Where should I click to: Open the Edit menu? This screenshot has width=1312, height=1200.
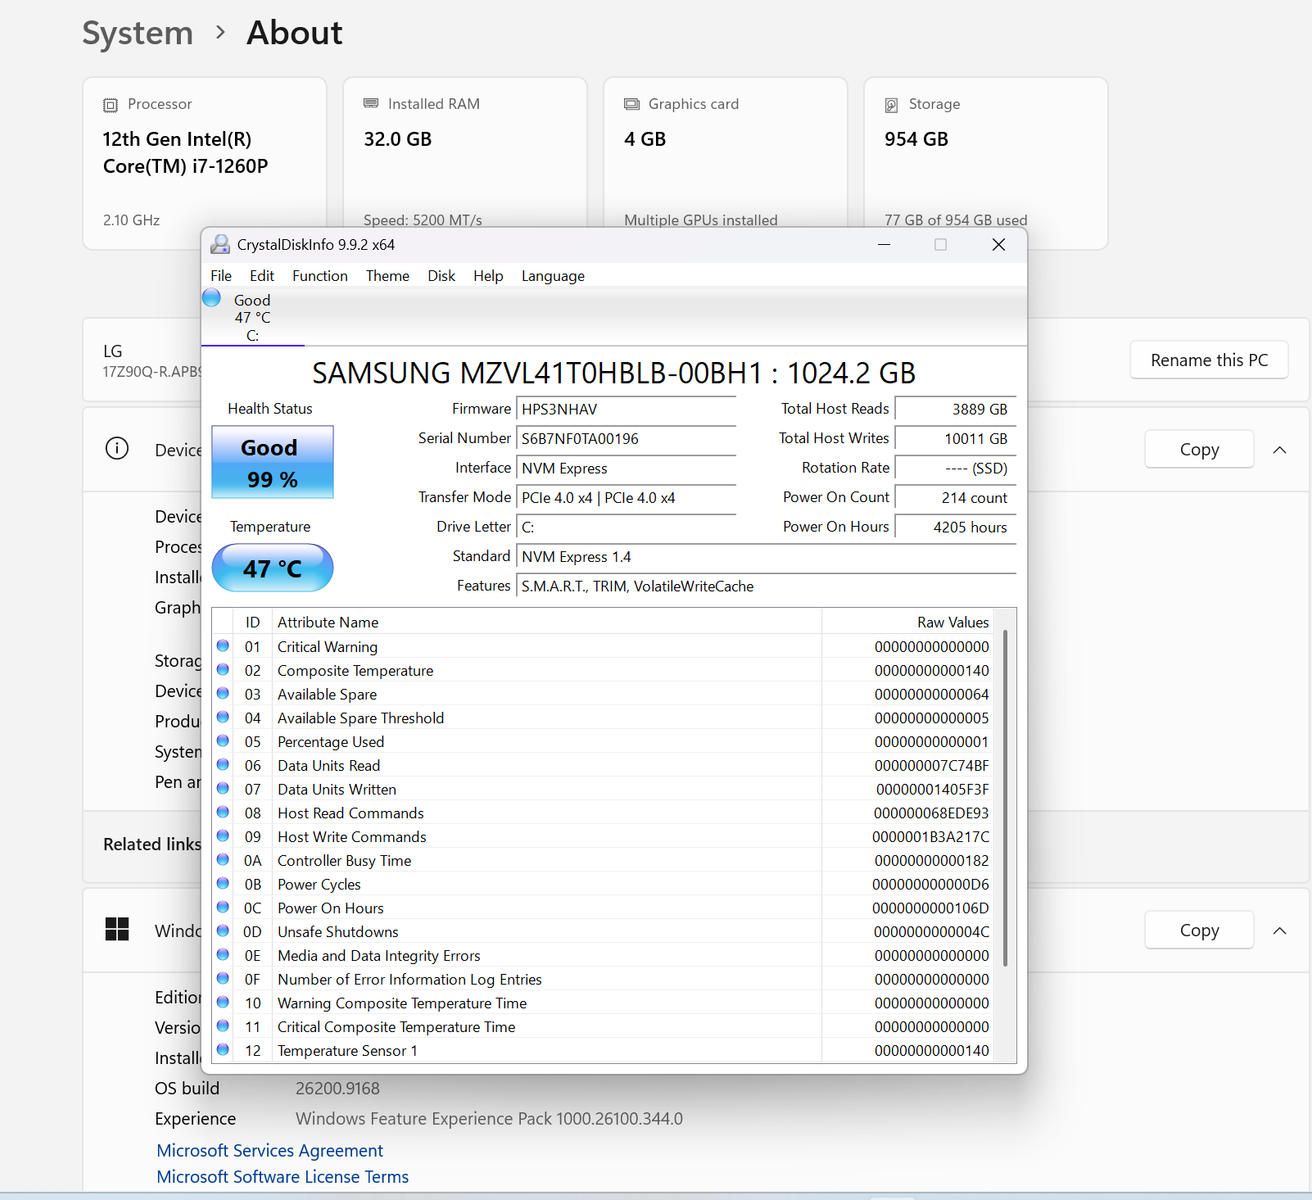(x=262, y=276)
